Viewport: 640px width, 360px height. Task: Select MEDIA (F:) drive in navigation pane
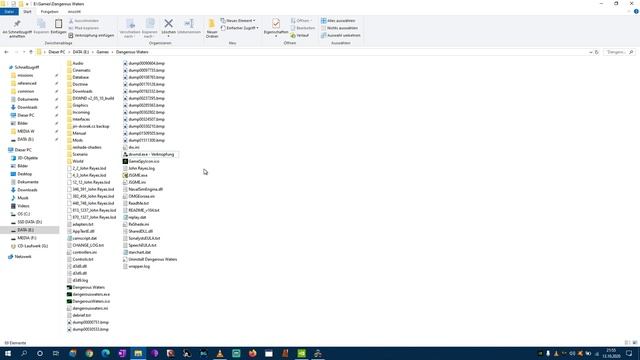click(27, 238)
